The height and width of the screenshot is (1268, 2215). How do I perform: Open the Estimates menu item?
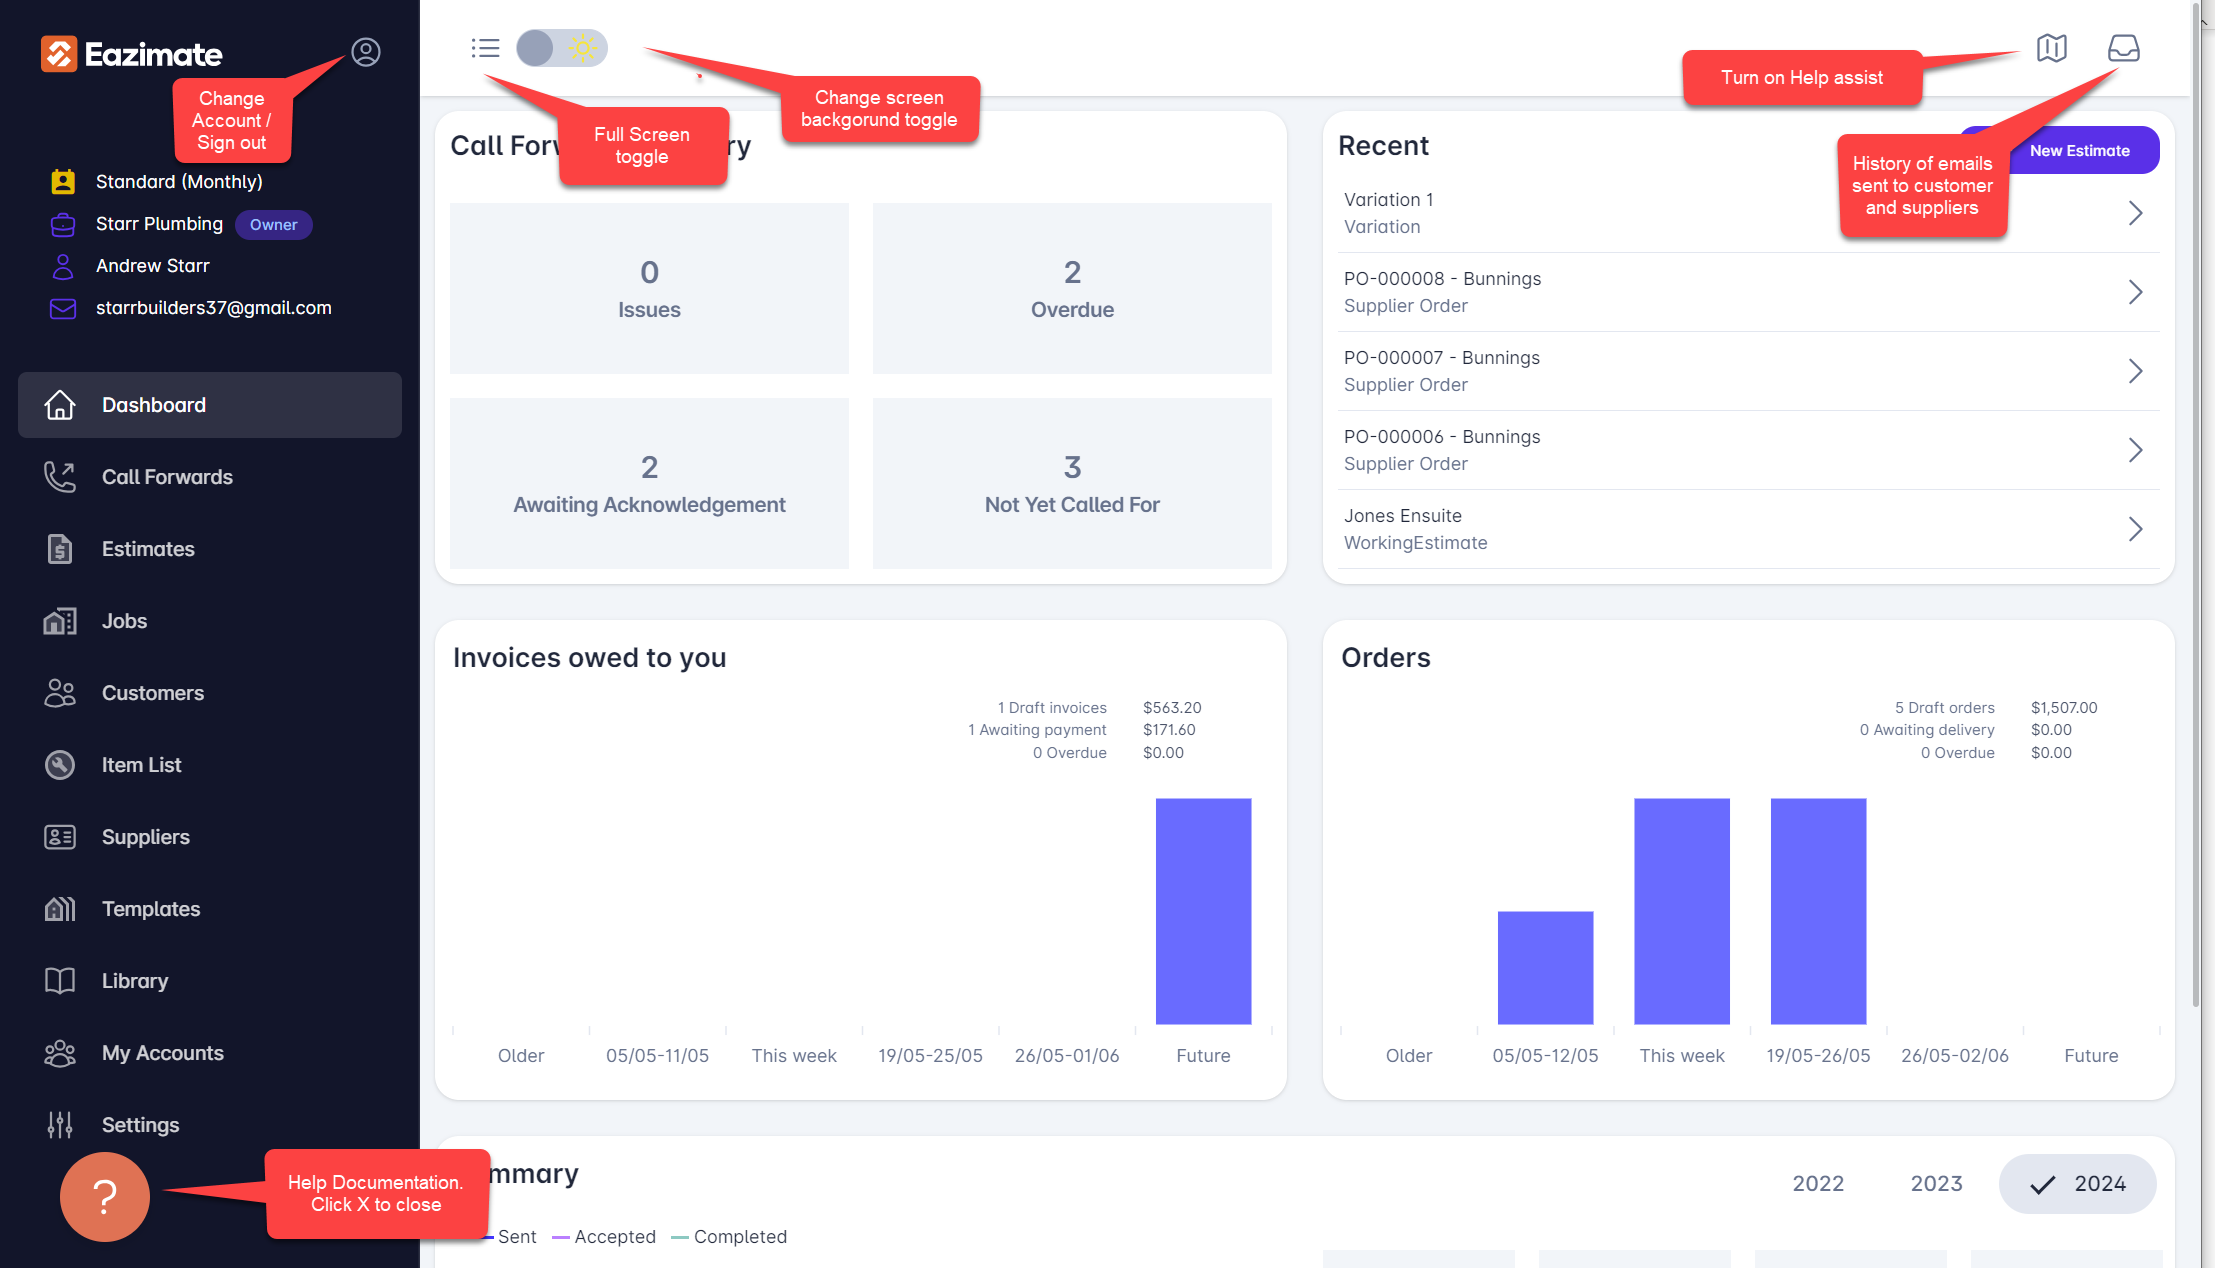click(x=148, y=549)
